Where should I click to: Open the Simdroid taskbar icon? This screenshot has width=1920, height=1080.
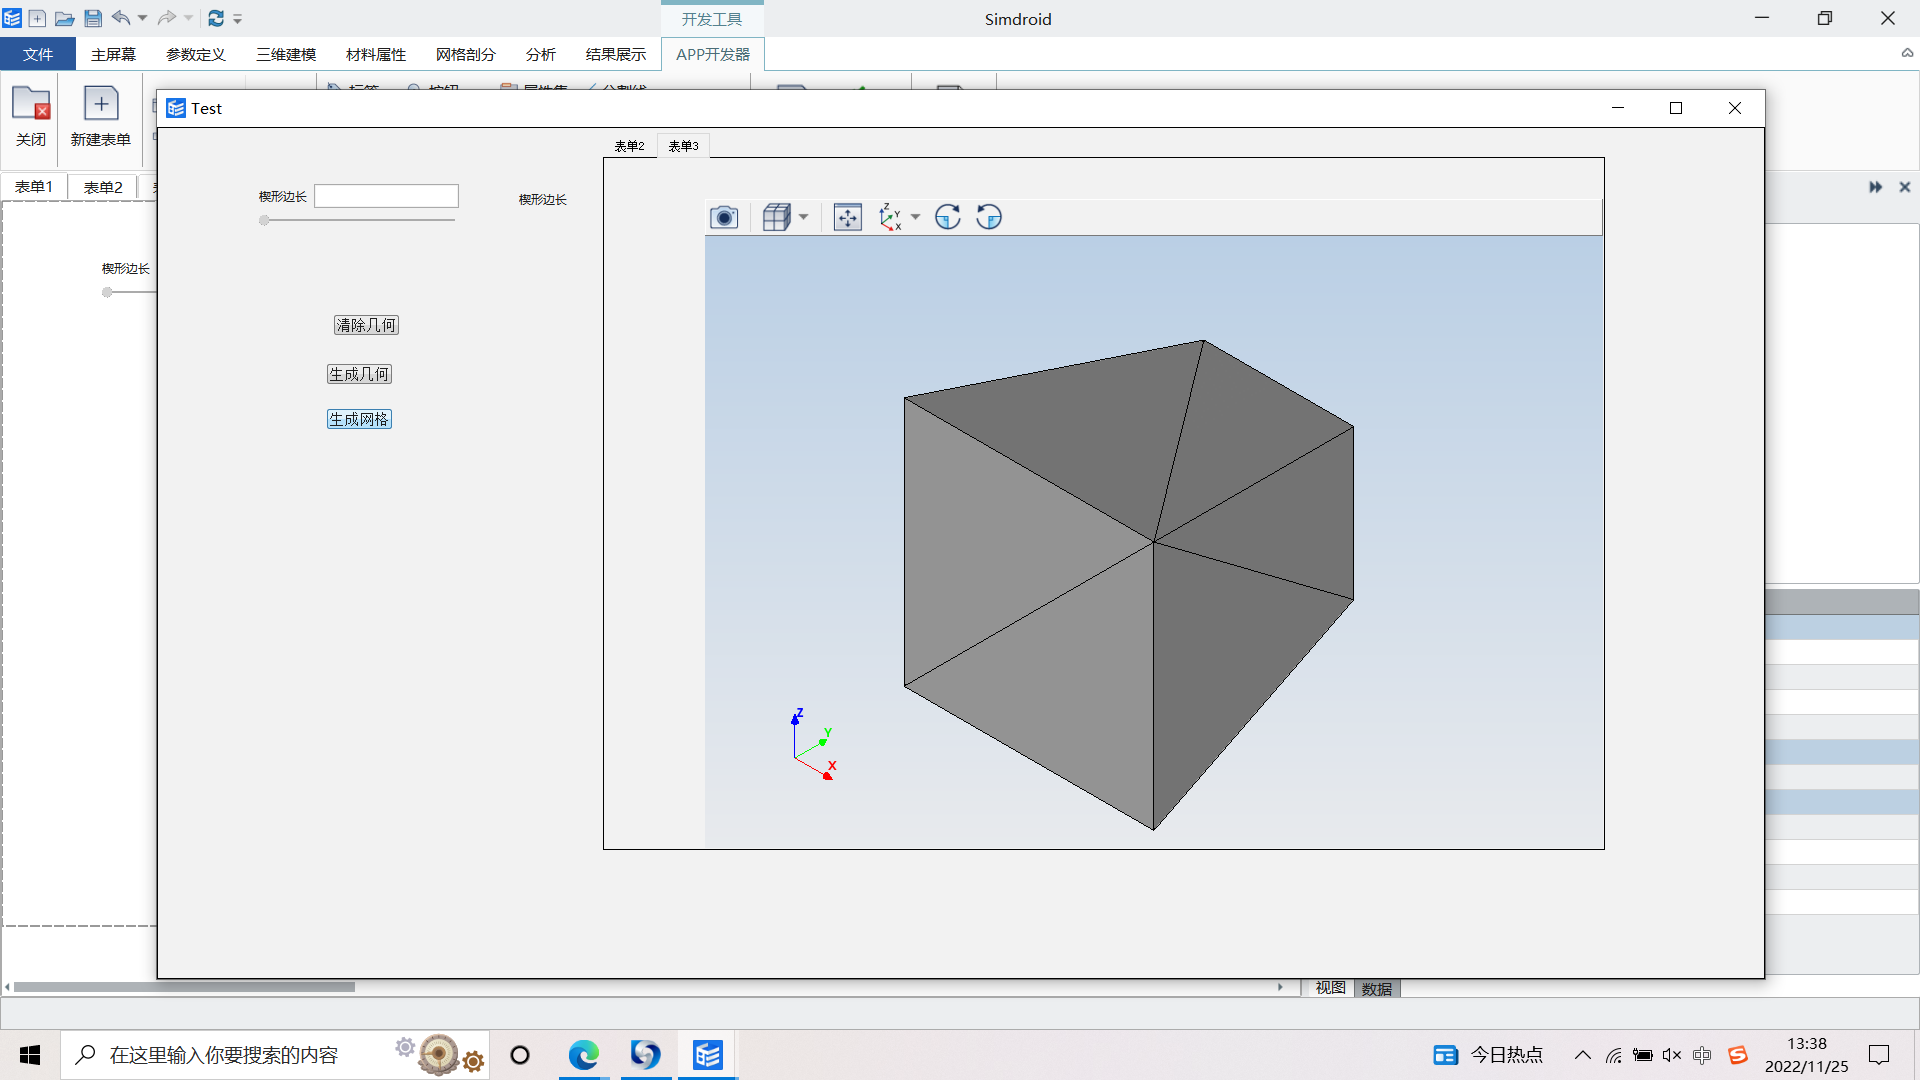(708, 1055)
